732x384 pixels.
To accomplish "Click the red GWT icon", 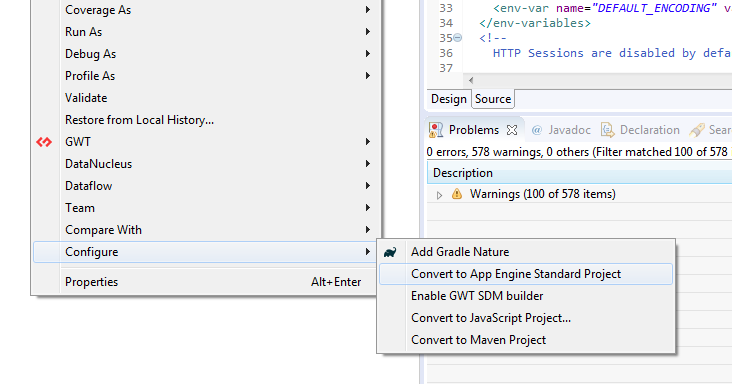I will 44,142.
